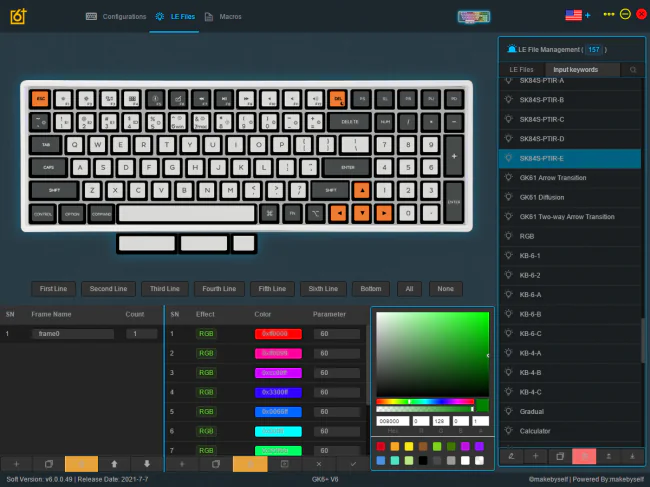
Task: Select the KB-6-1 lighting file
Action: point(570,256)
